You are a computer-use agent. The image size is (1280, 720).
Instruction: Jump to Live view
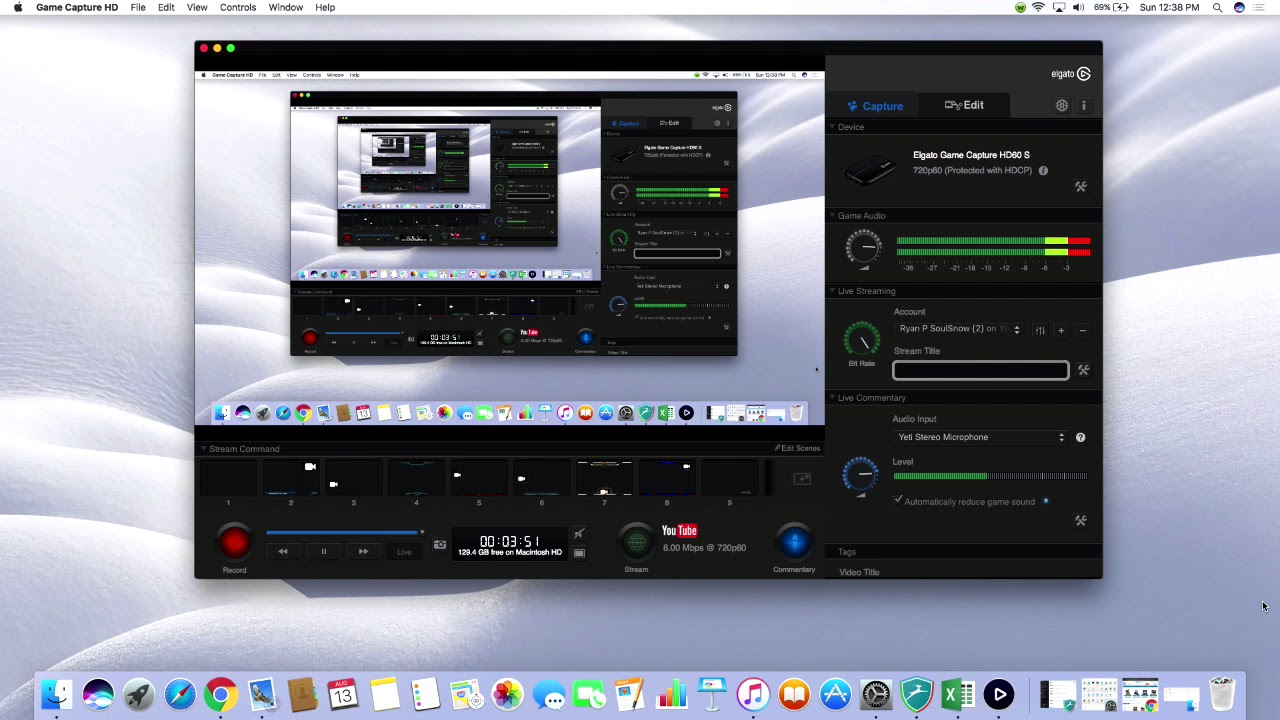click(404, 552)
